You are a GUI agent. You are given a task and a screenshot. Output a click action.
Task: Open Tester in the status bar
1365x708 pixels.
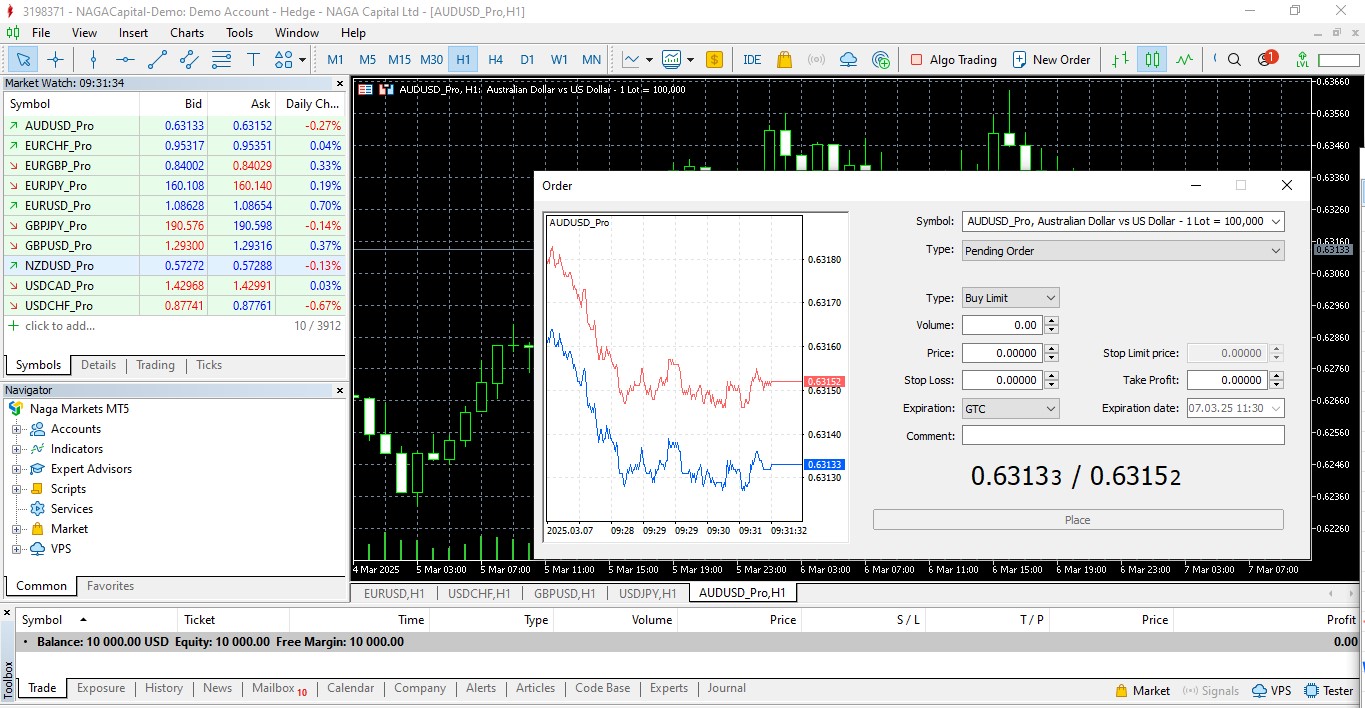pyautogui.click(x=1329, y=691)
